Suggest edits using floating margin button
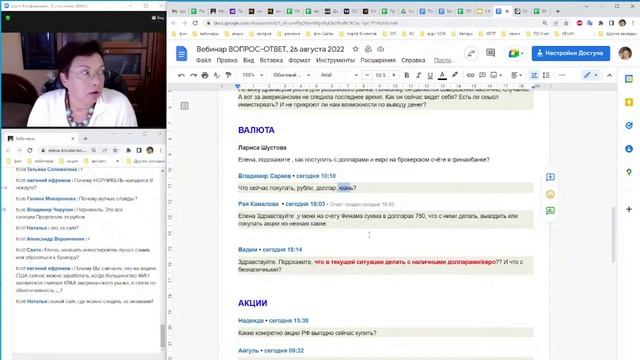Viewport: 640px width, 360px height. (550, 211)
